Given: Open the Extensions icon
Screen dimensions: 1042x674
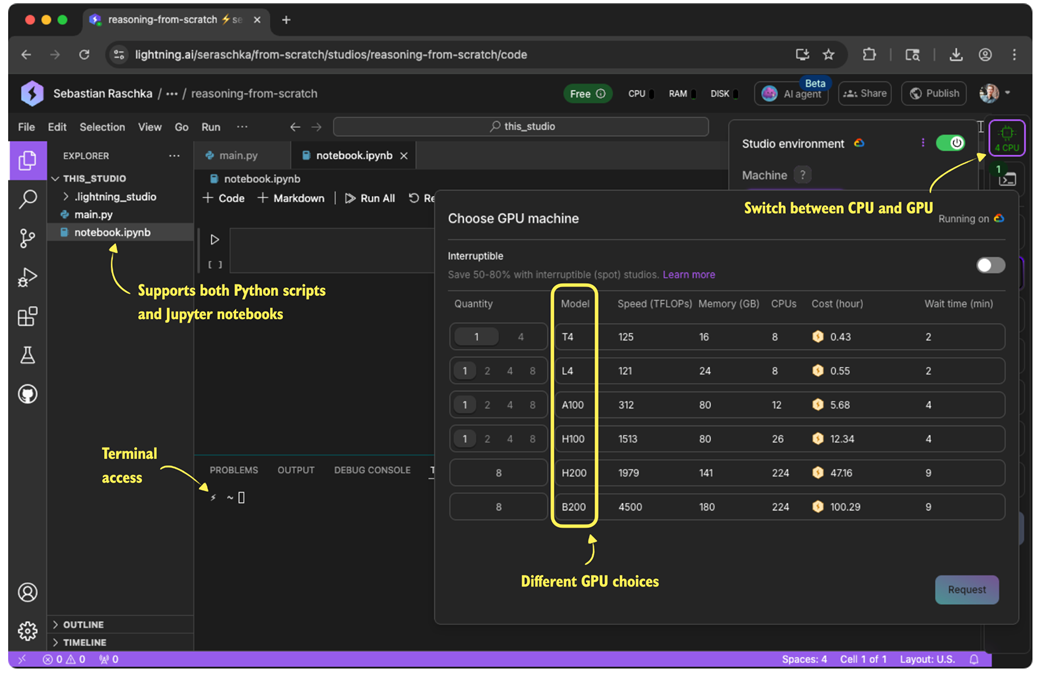Looking at the screenshot, I should tap(27, 317).
